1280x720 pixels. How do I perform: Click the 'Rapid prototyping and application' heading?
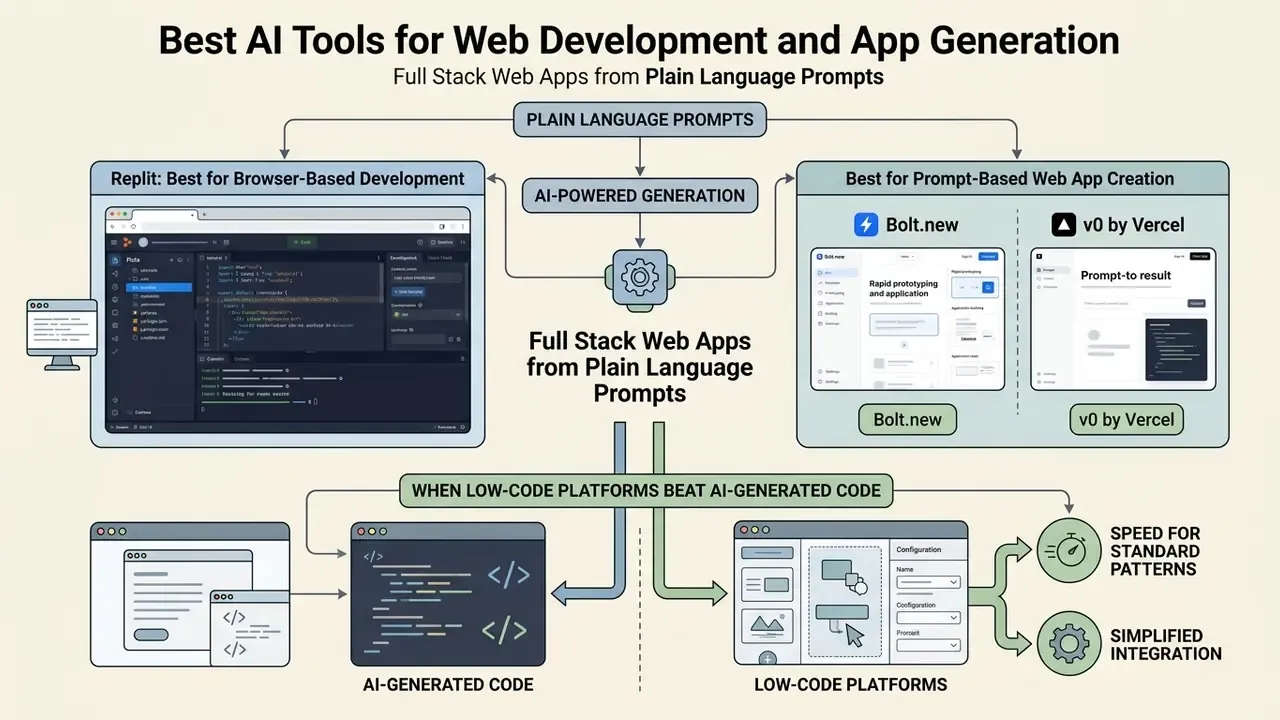(904, 288)
